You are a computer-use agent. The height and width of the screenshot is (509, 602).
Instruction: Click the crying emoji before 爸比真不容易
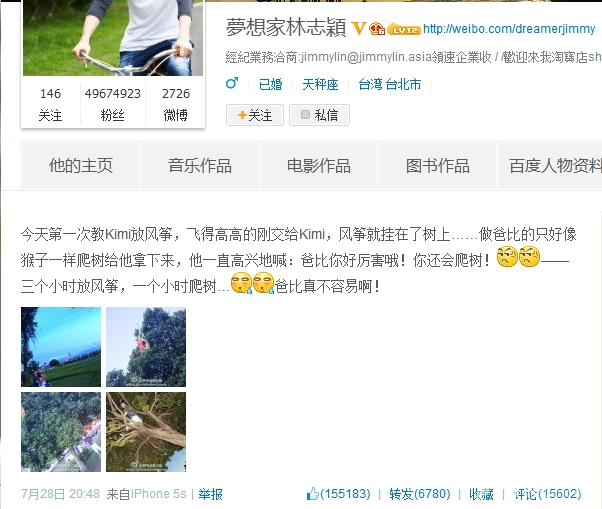point(264,283)
